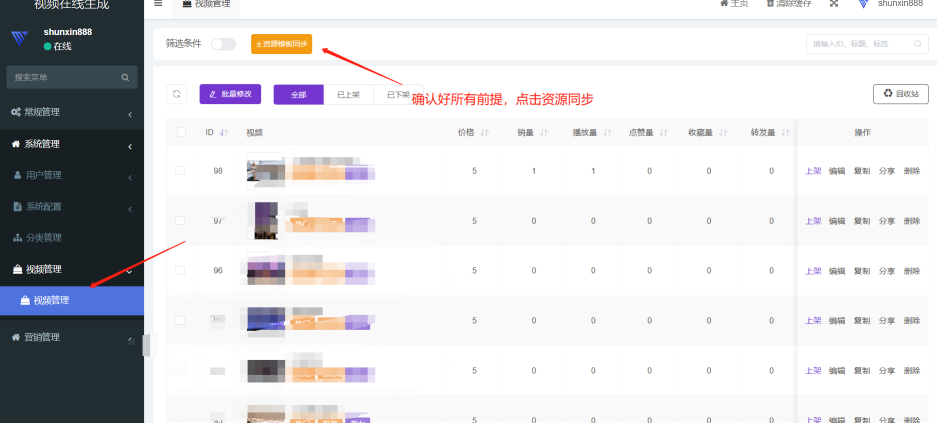This screenshot has height=423, width=937.
Task: Click the search magnifier in 搜索菜单 box
Action: tap(125, 78)
